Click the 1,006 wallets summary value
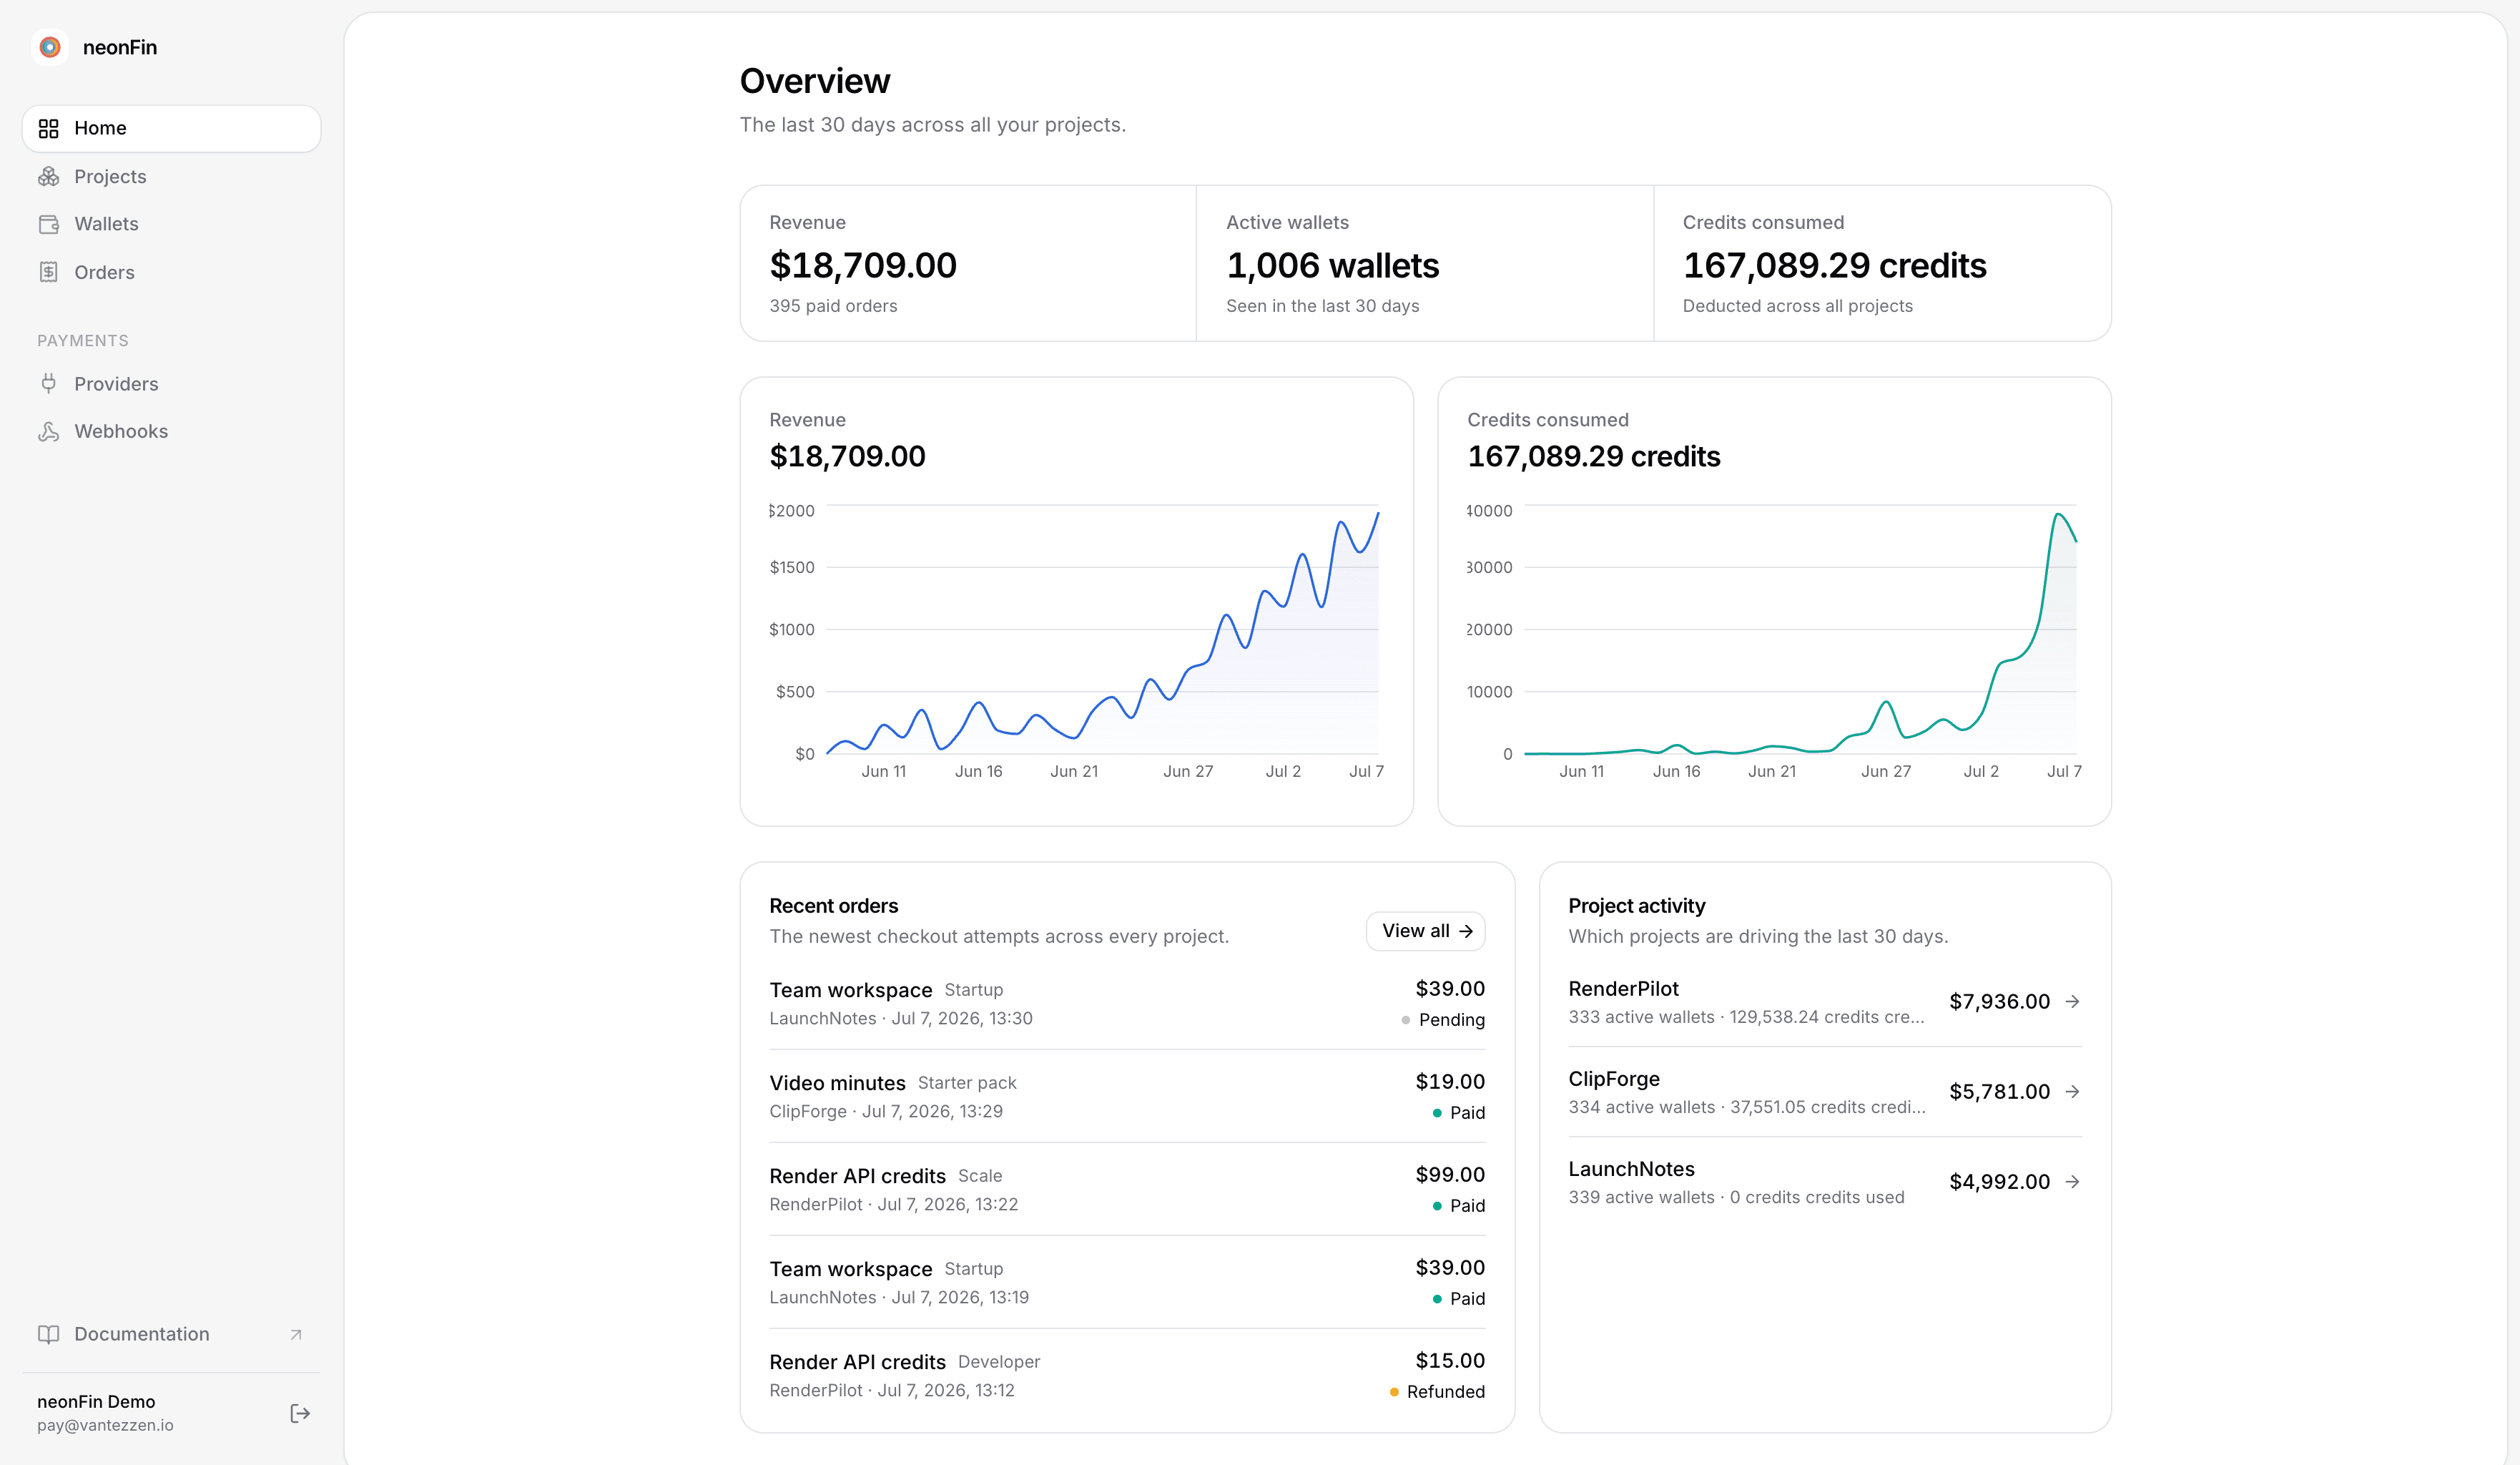This screenshot has width=2520, height=1465. pyautogui.click(x=1332, y=266)
